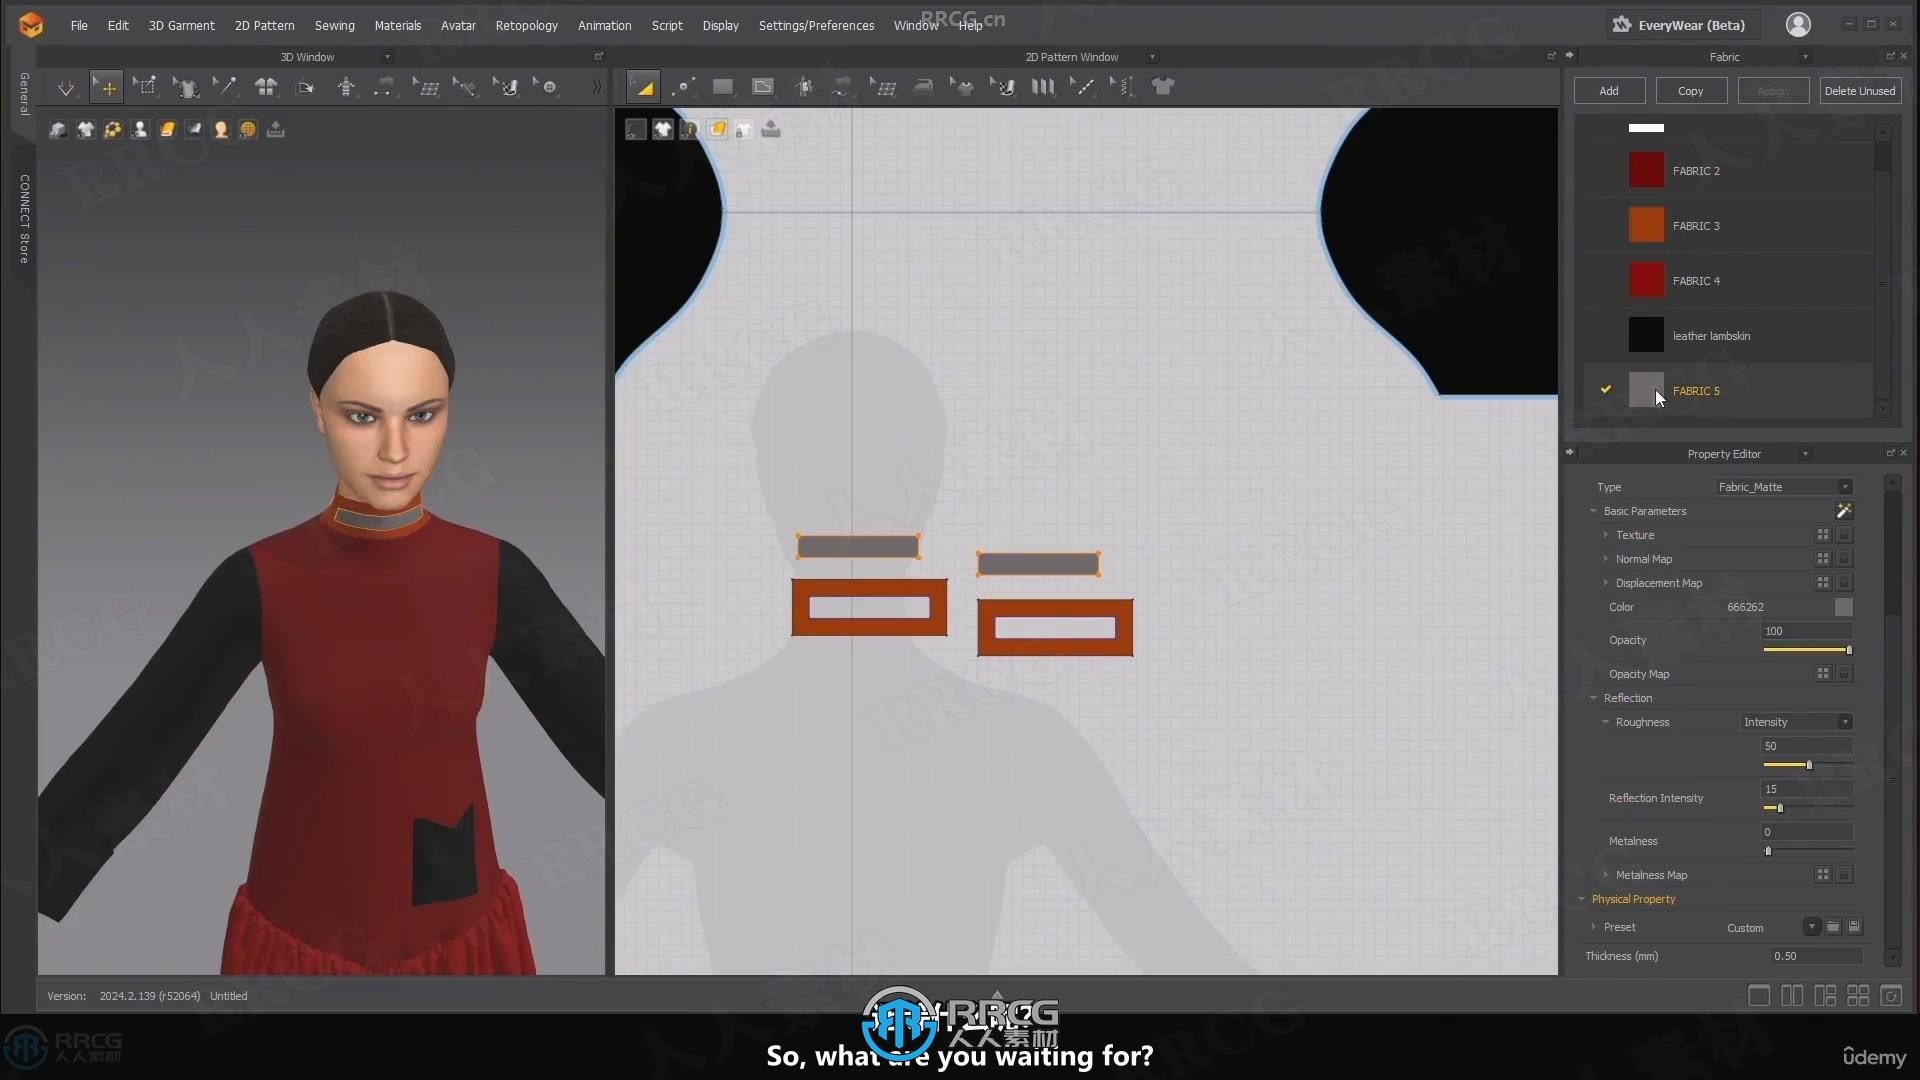Click the T-shirt icon ending the 2D toolbar

(x=1163, y=88)
